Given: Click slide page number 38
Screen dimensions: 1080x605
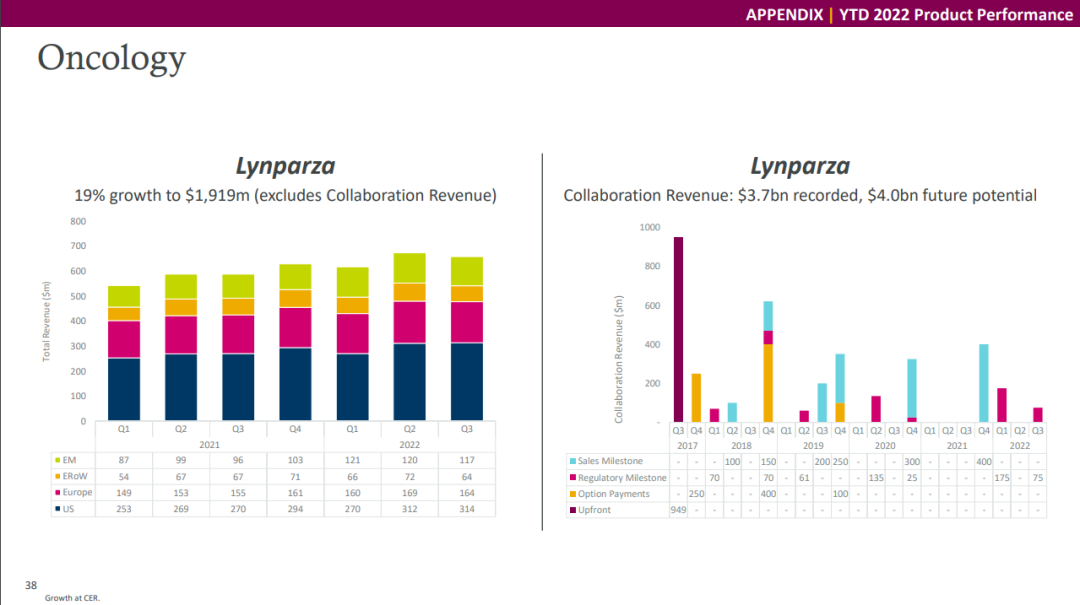Looking at the screenshot, I should [31, 584].
